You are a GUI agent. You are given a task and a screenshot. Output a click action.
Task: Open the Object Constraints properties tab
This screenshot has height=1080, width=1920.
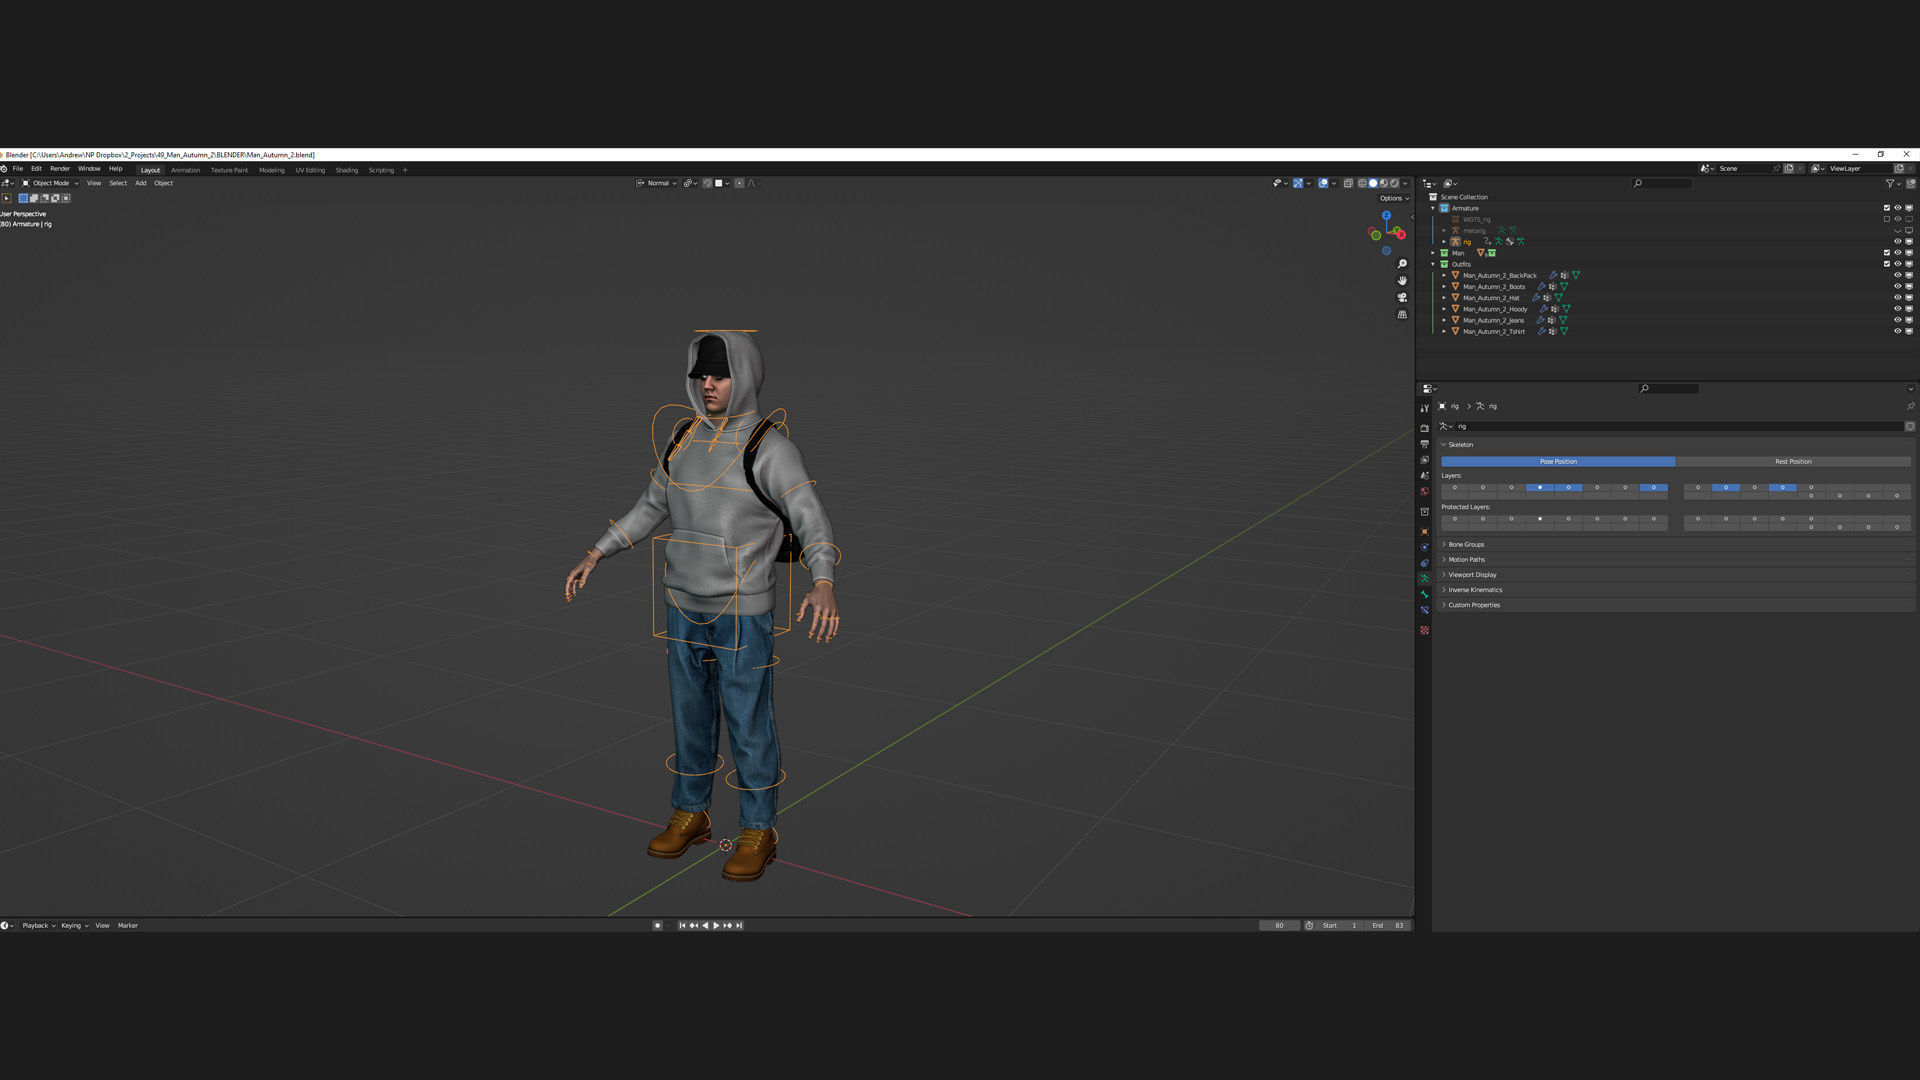pyautogui.click(x=1425, y=563)
